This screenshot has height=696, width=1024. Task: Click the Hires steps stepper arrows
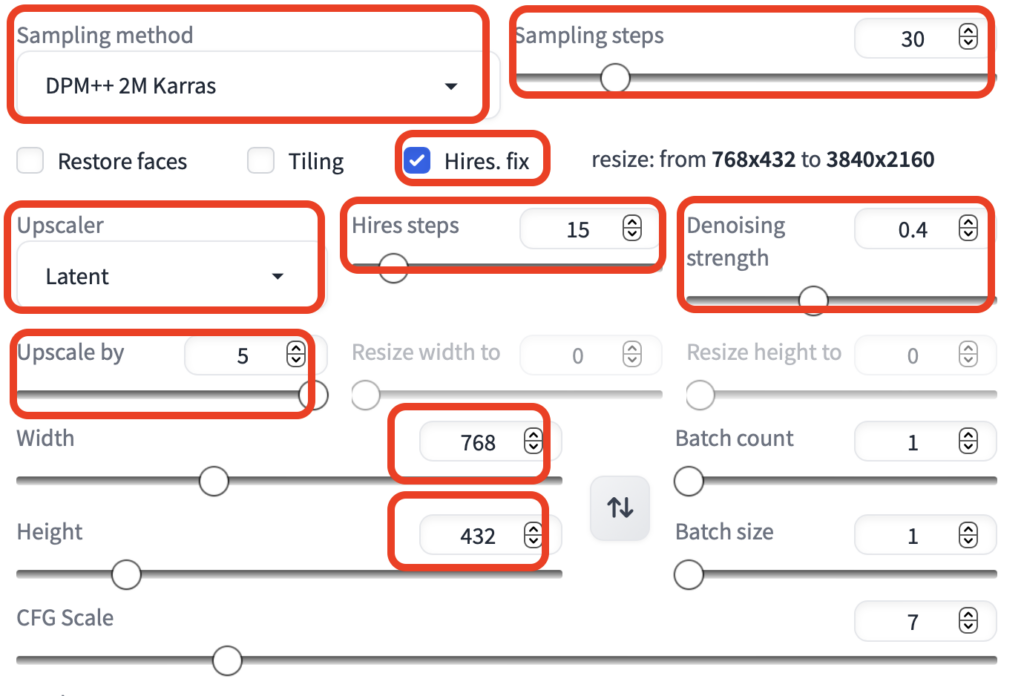(x=632, y=228)
